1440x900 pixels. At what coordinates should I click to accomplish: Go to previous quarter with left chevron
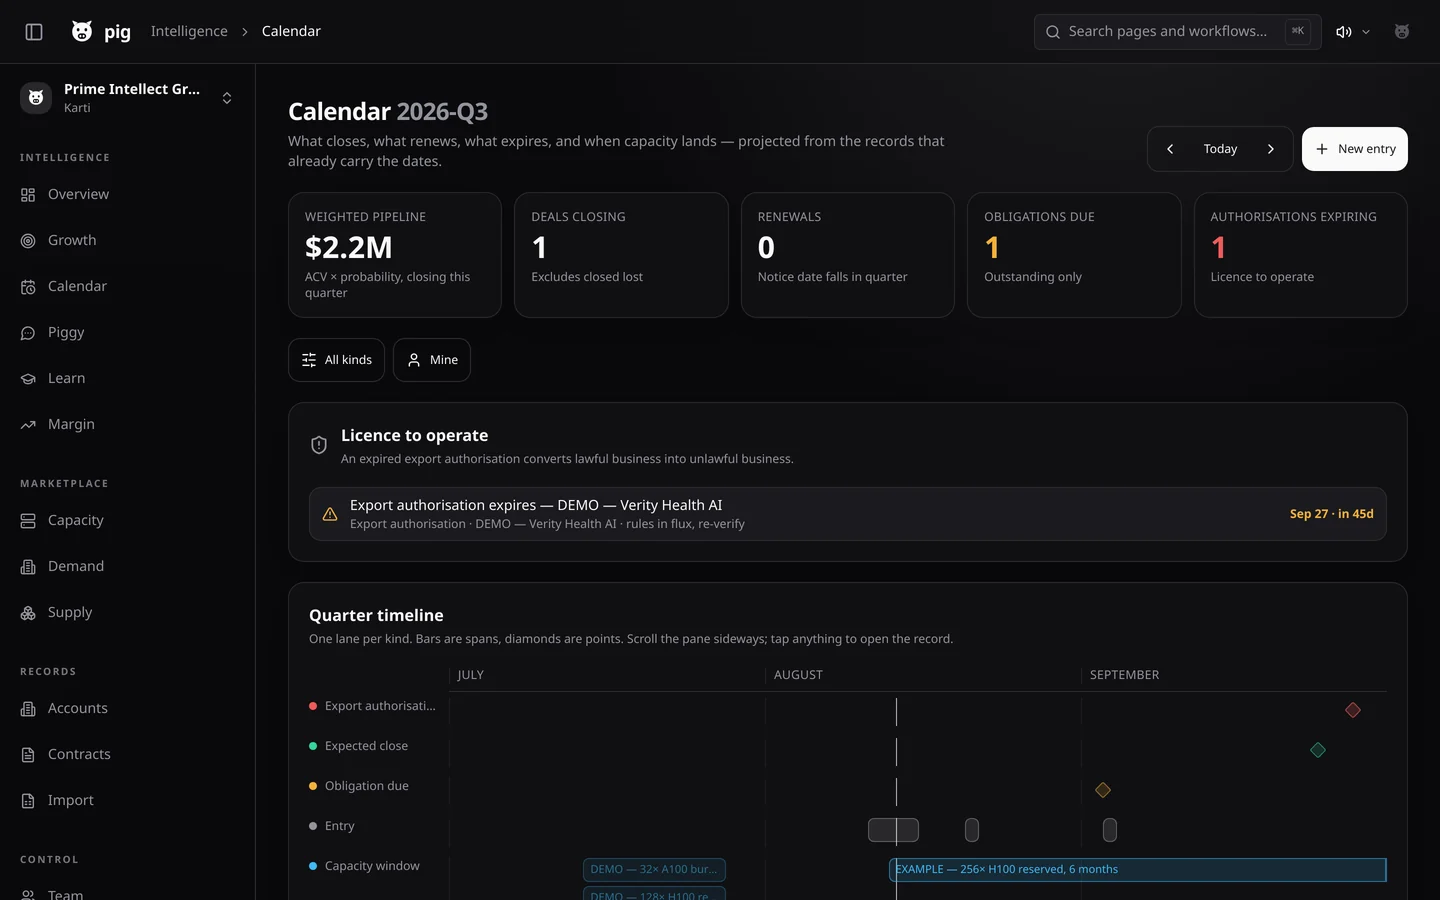click(1170, 149)
